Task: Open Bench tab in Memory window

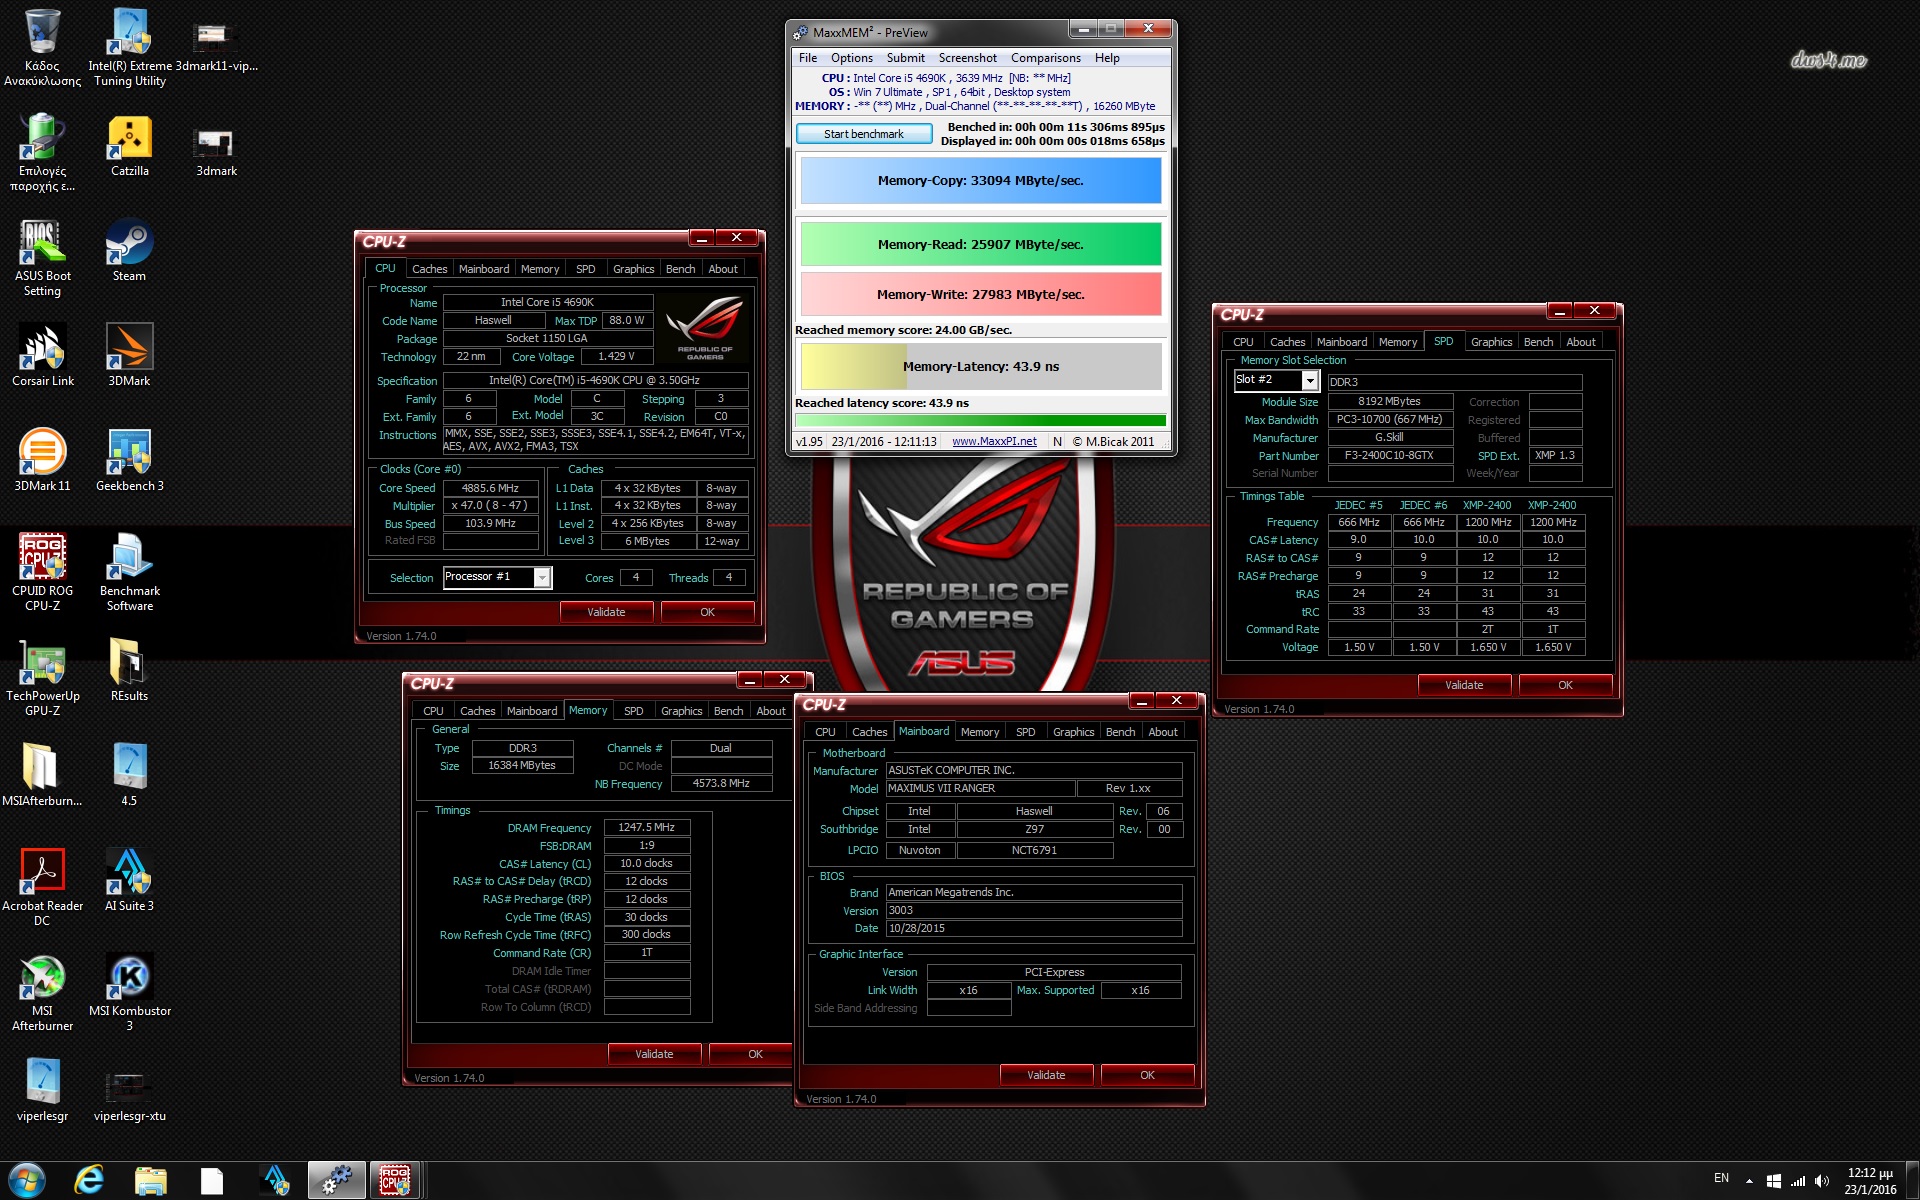Action: point(729,711)
